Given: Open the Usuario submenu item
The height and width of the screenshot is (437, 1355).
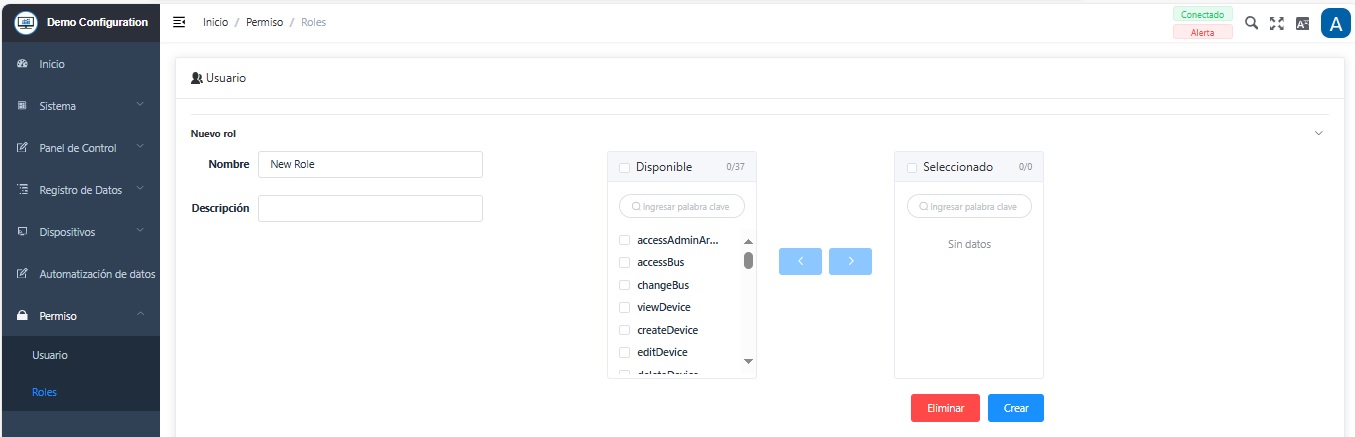Looking at the screenshot, I should coord(50,355).
